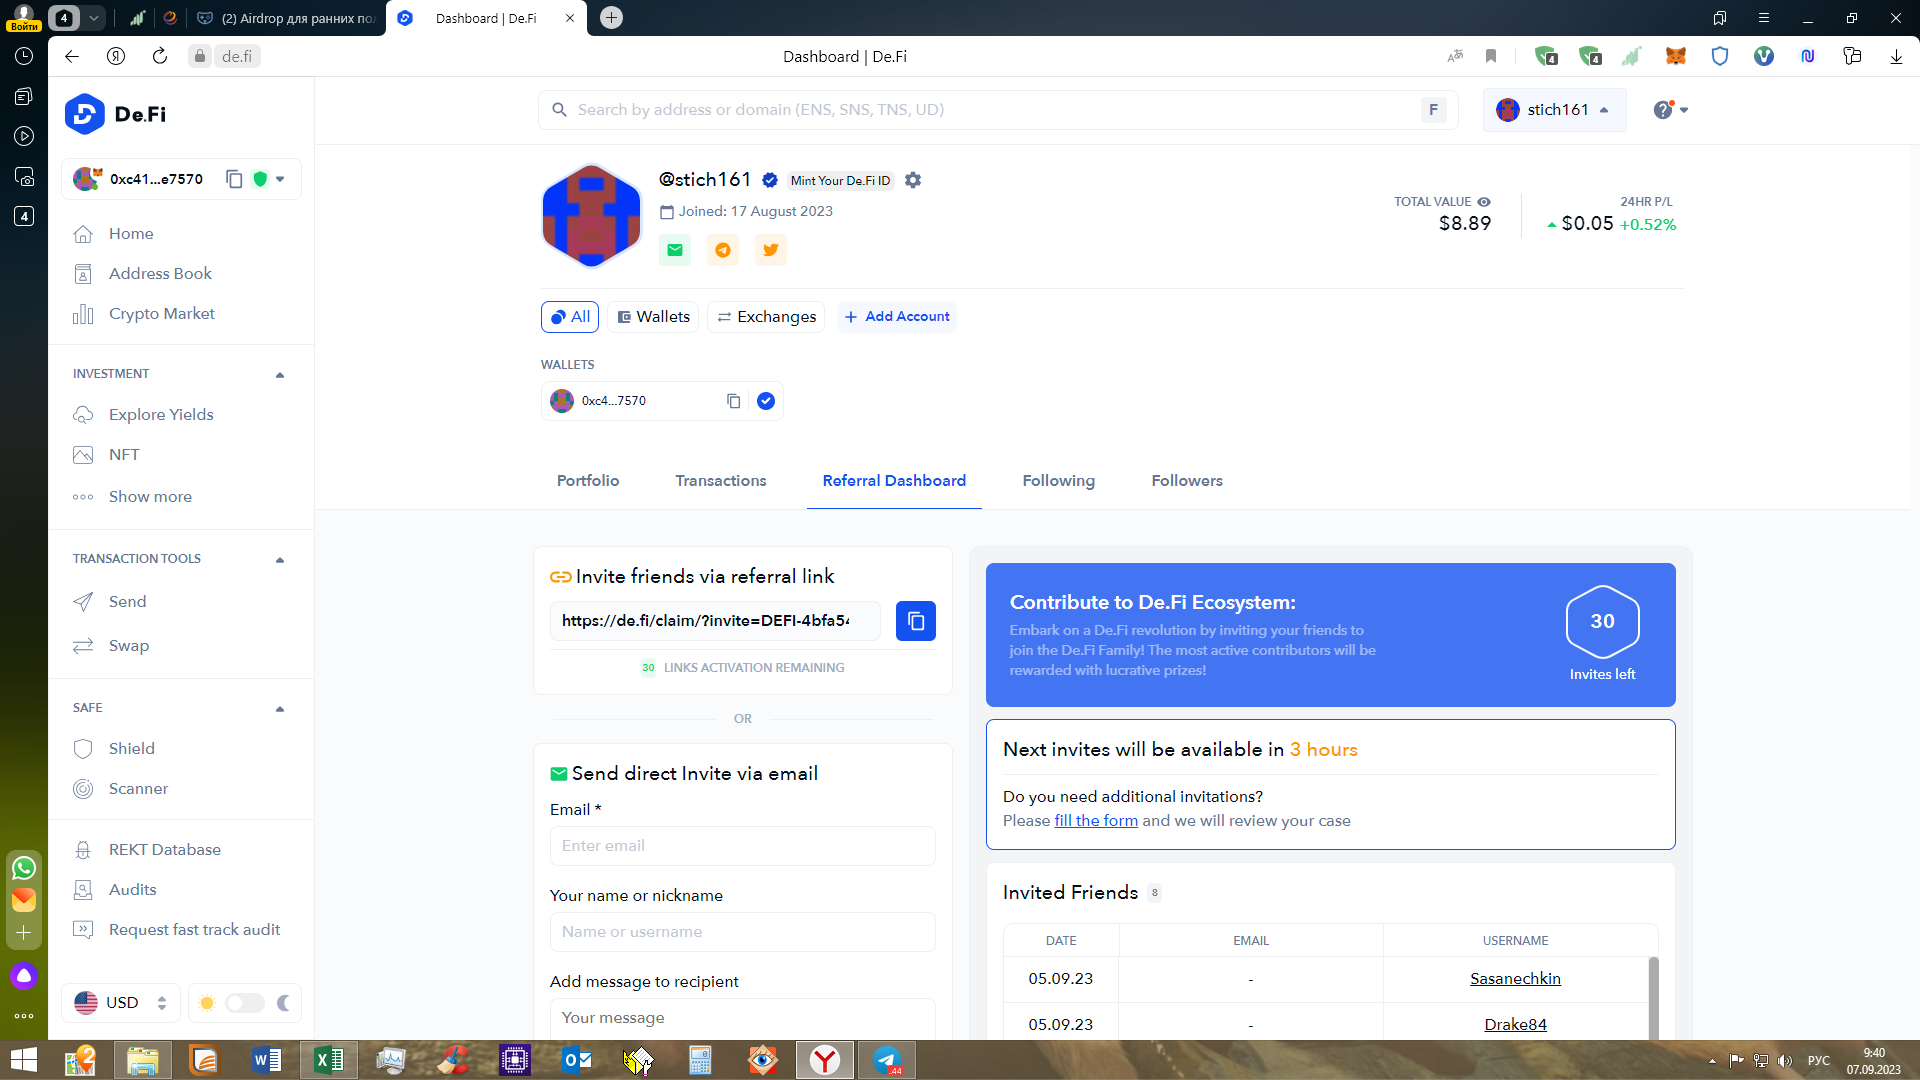Go to Explore Yields

pos(161,415)
